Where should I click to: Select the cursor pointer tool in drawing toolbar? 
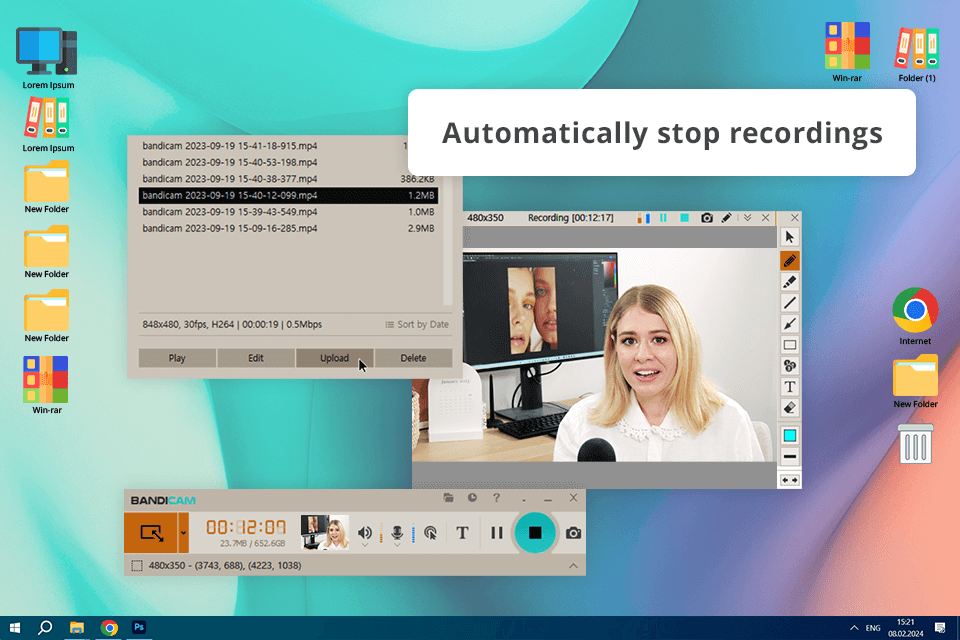click(789, 237)
